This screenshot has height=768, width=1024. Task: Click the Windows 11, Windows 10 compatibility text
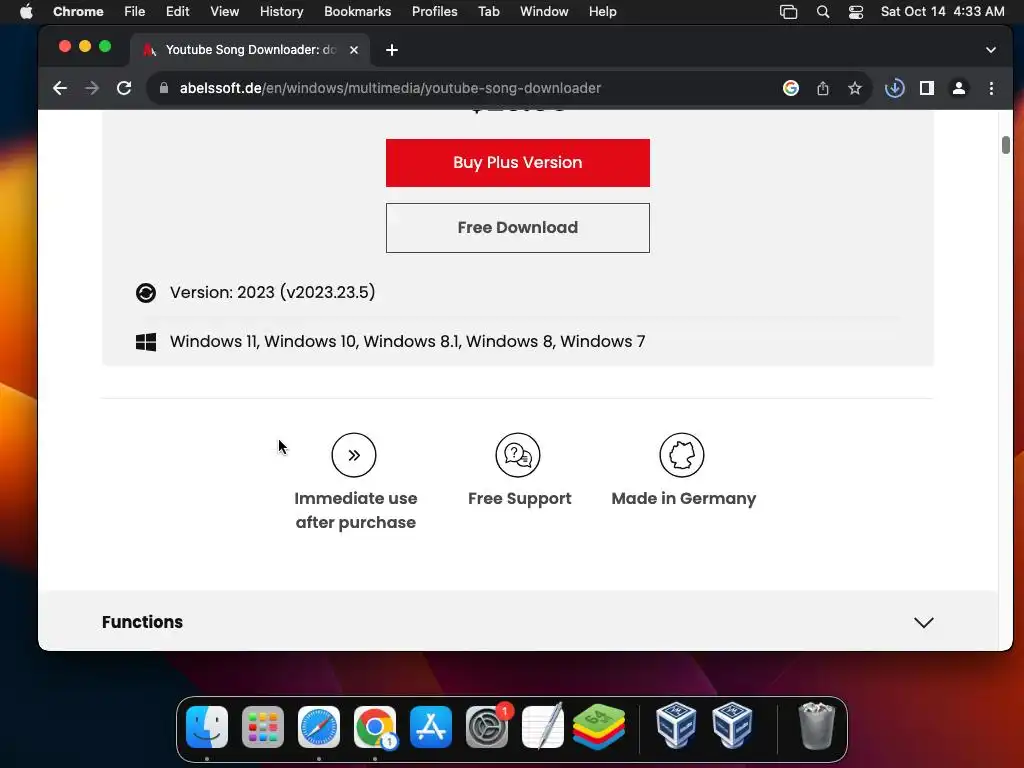click(408, 342)
